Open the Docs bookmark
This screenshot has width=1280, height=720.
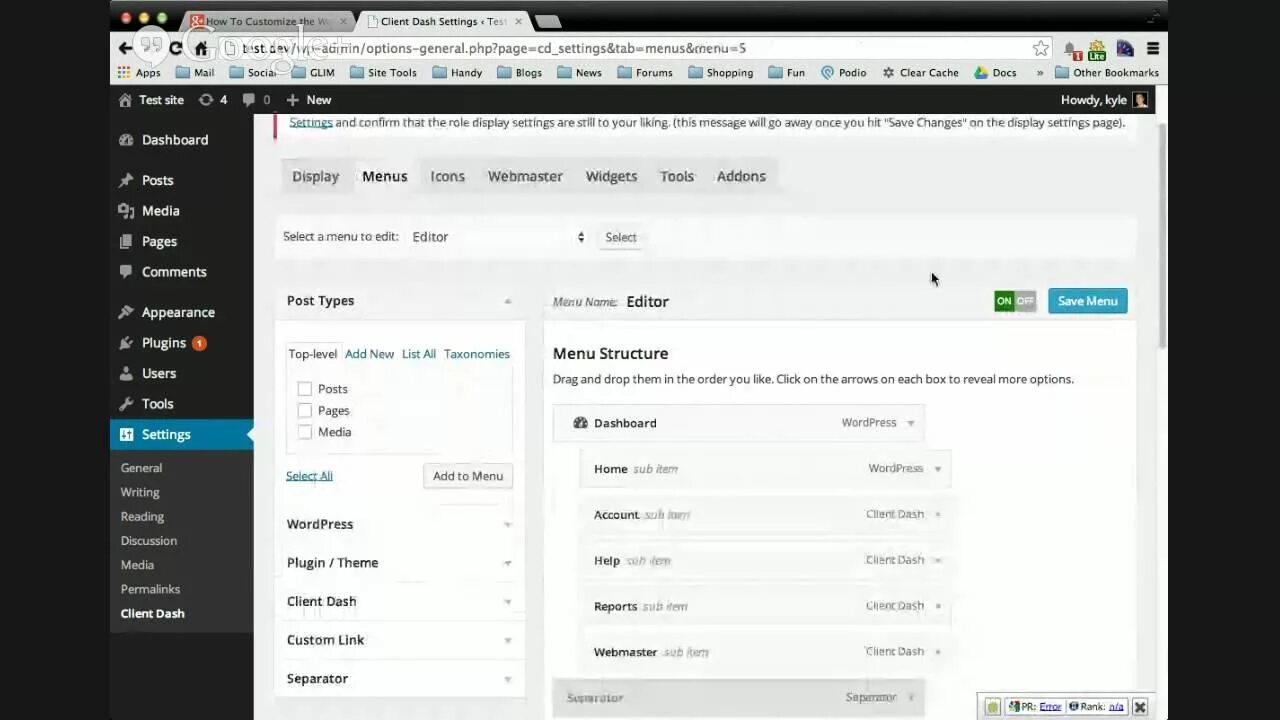[995, 73]
